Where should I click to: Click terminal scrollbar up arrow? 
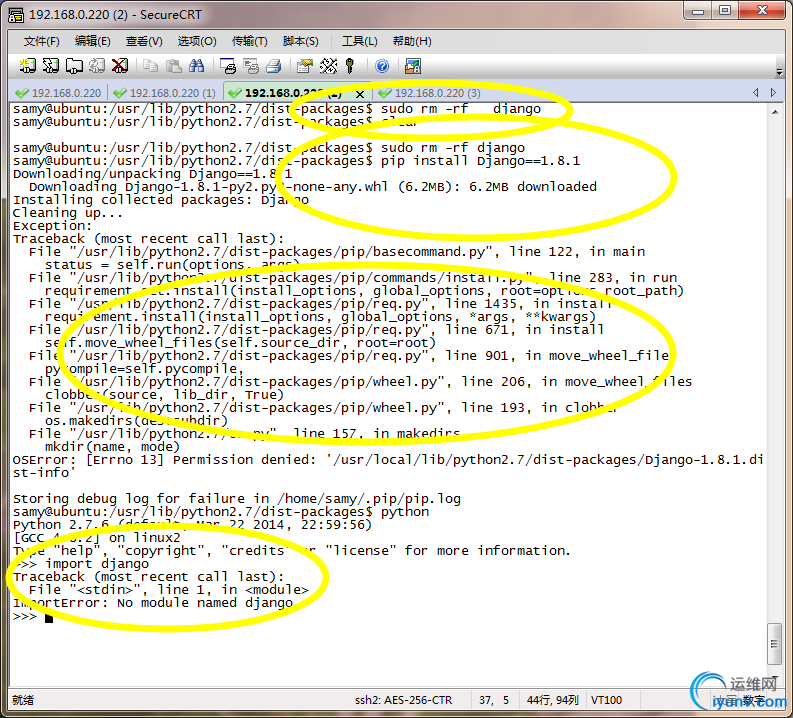click(x=775, y=112)
